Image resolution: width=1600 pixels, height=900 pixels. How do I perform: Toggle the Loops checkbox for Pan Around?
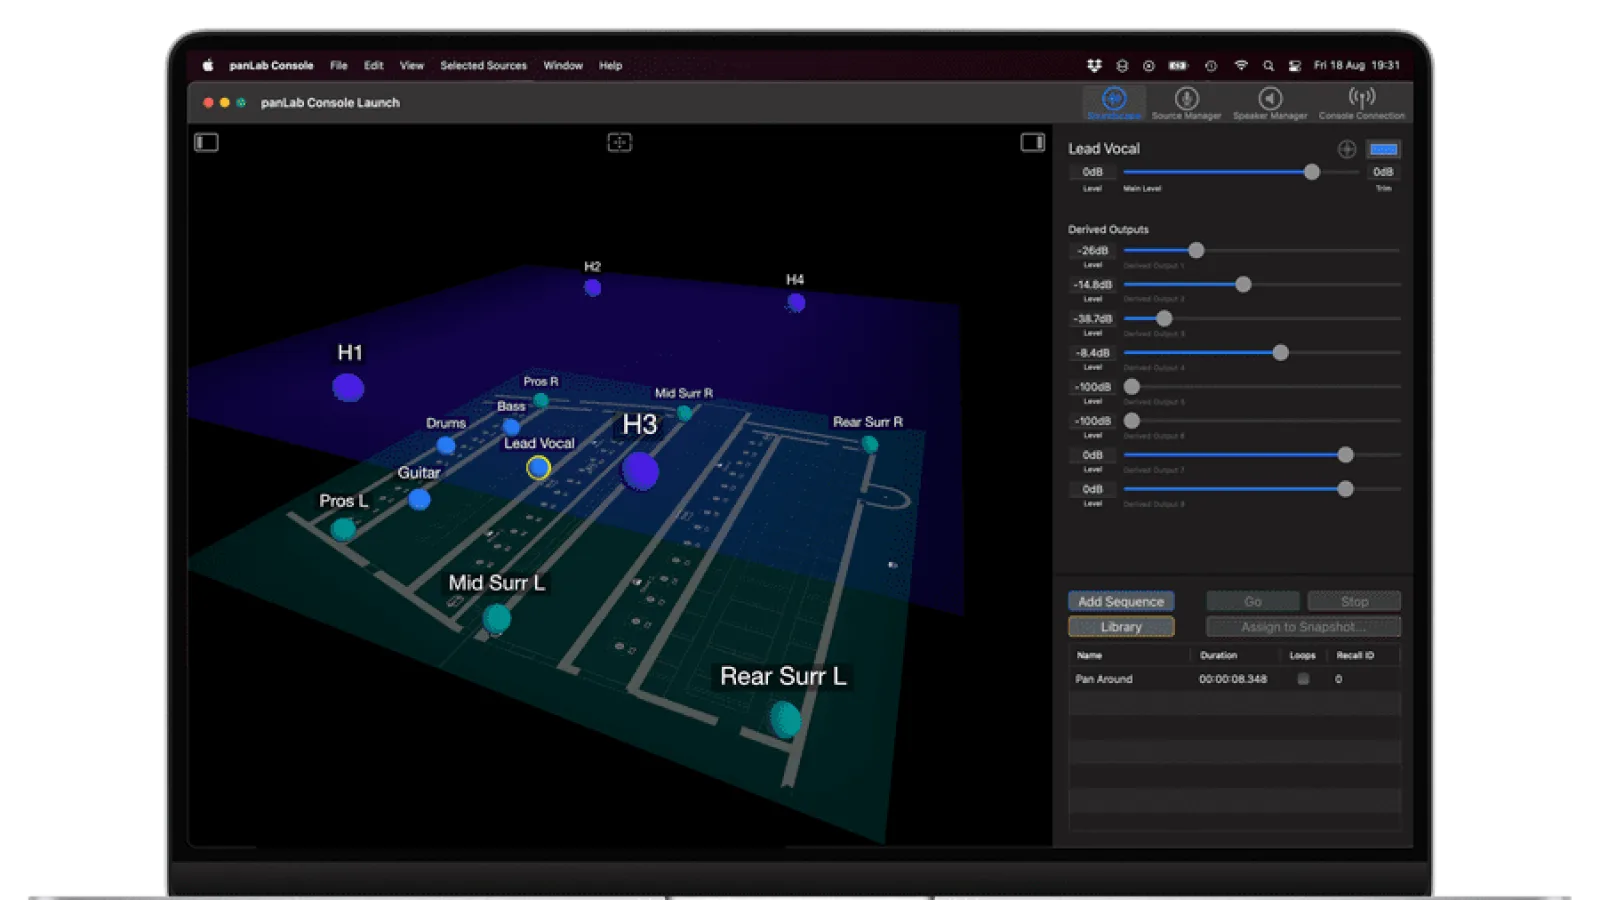click(1303, 679)
